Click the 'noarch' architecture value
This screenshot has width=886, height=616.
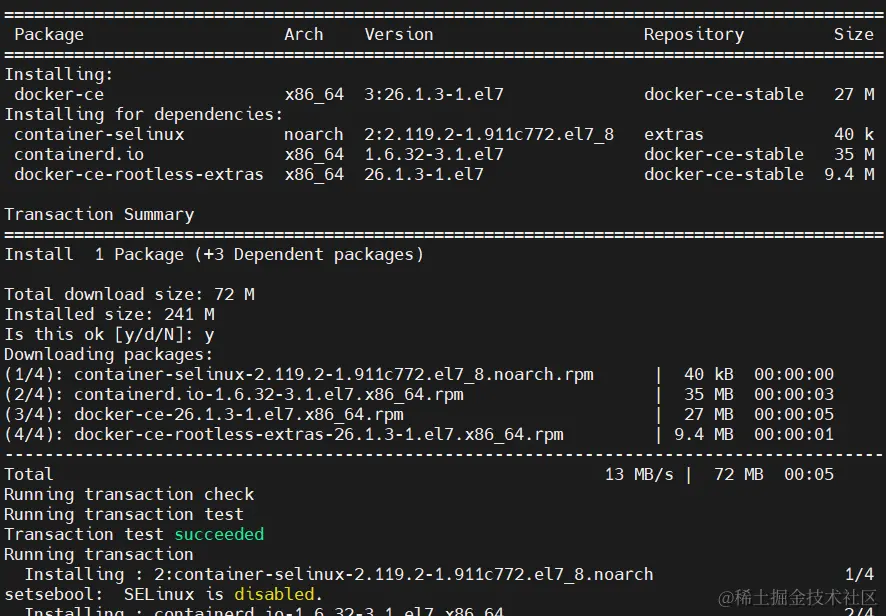point(314,135)
